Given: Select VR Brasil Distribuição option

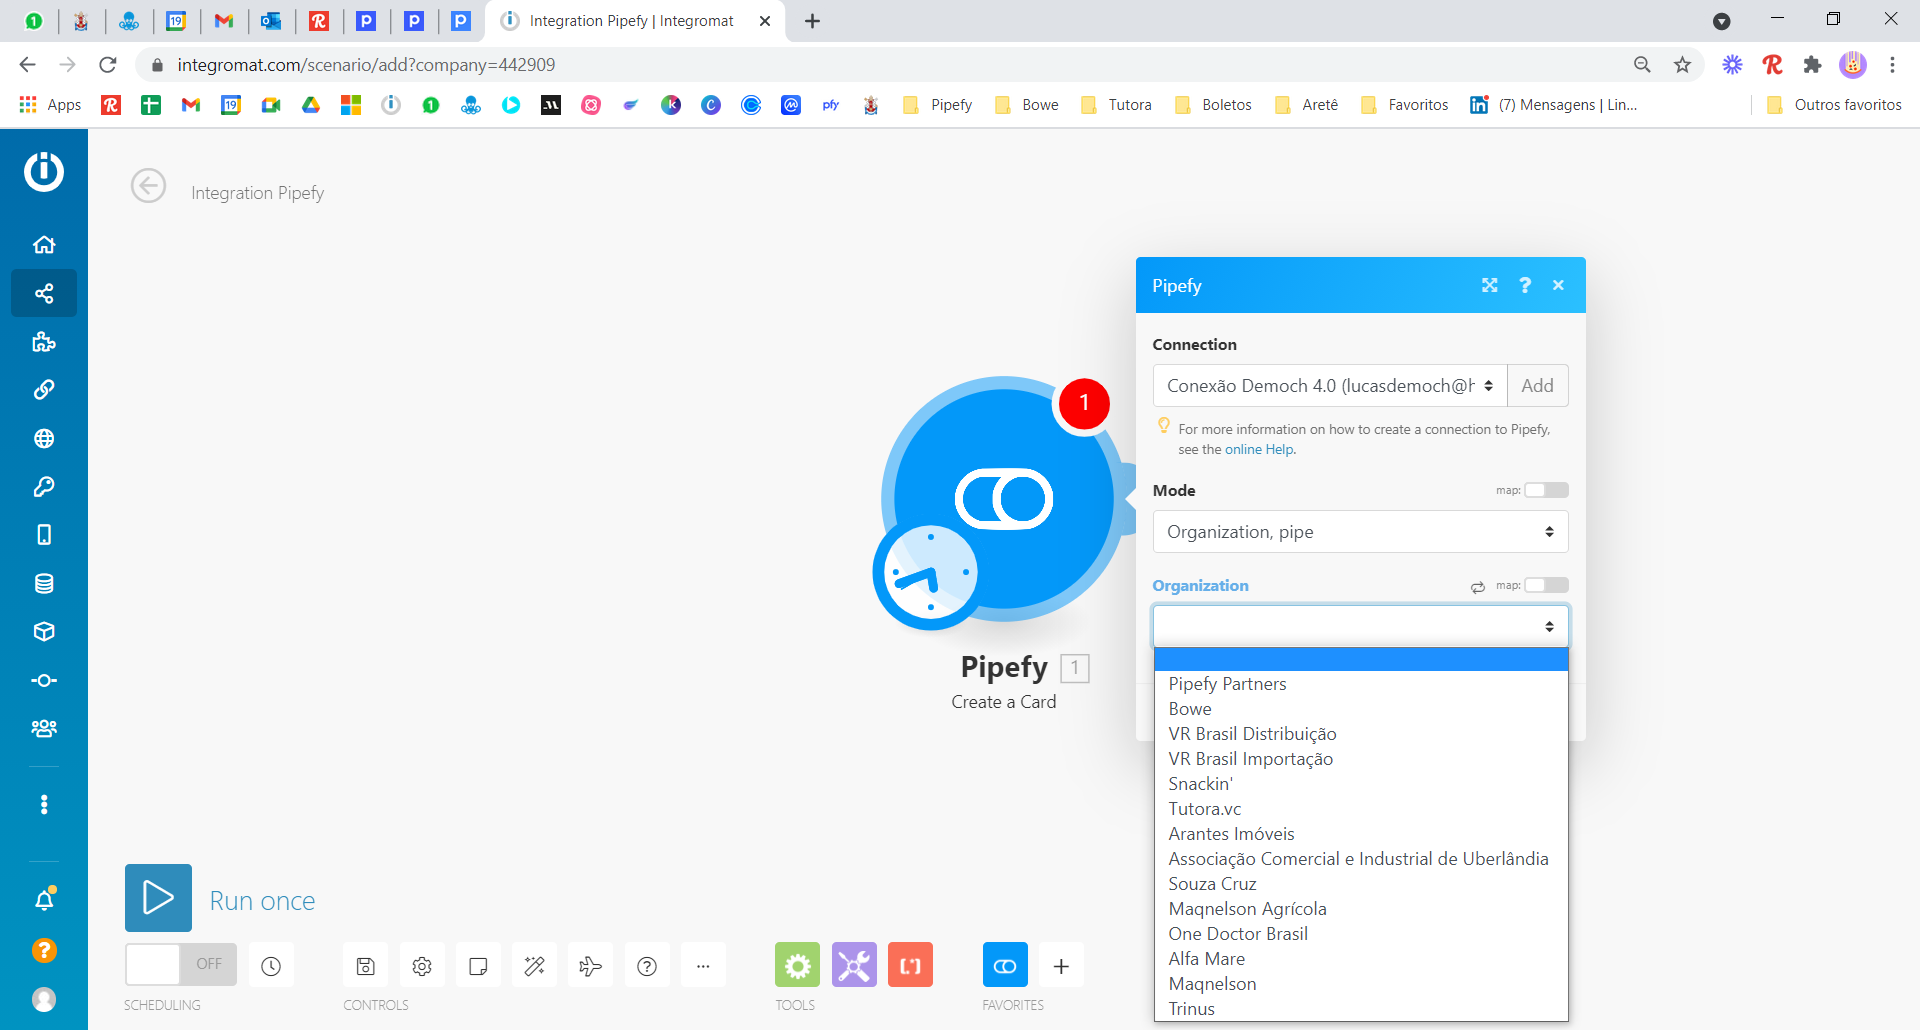Looking at the screenshot, I should (1361, 734).
